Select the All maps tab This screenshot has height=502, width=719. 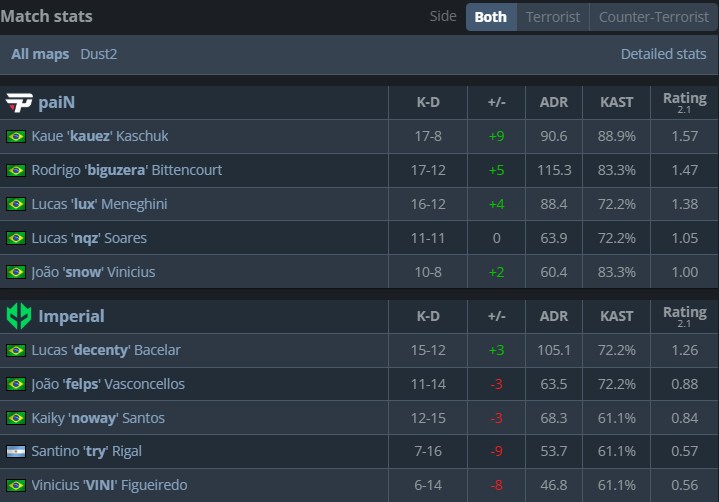(40, 54)
